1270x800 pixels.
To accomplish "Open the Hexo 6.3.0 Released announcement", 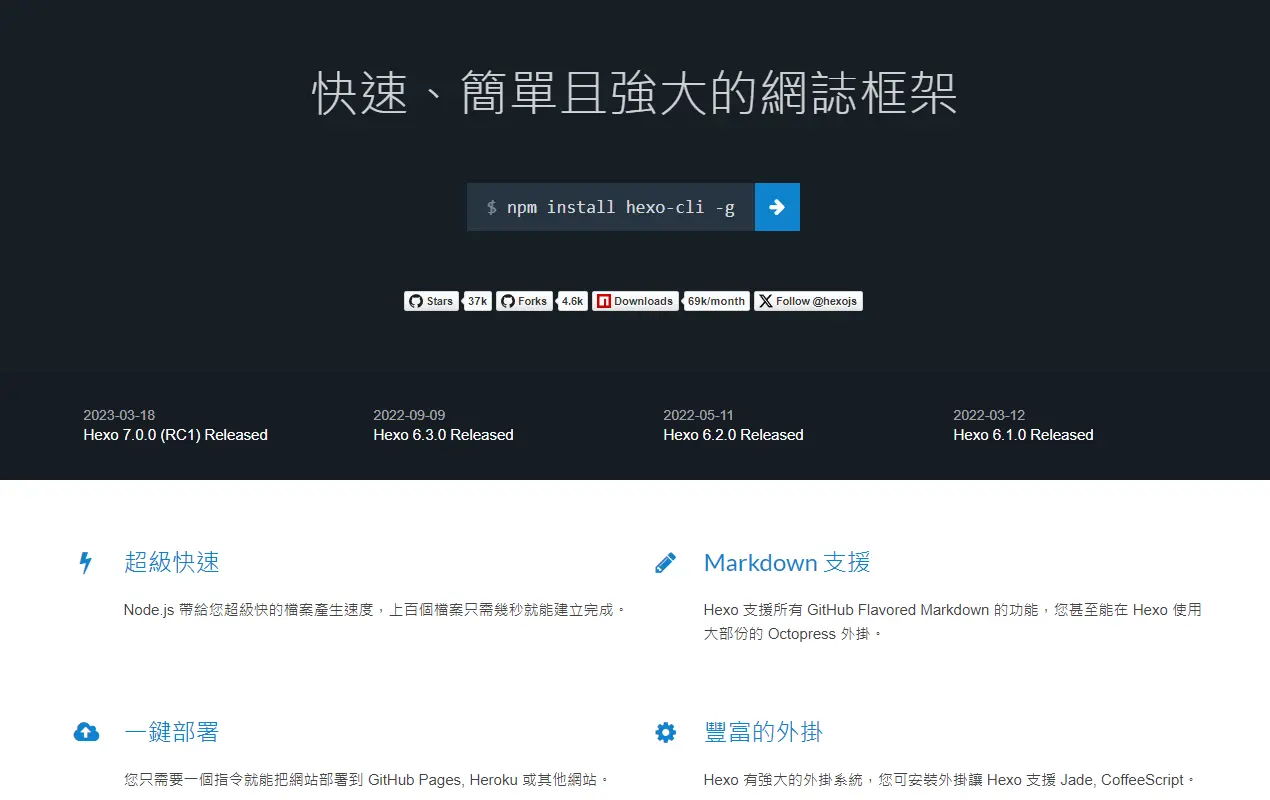I will coord(443,435).
